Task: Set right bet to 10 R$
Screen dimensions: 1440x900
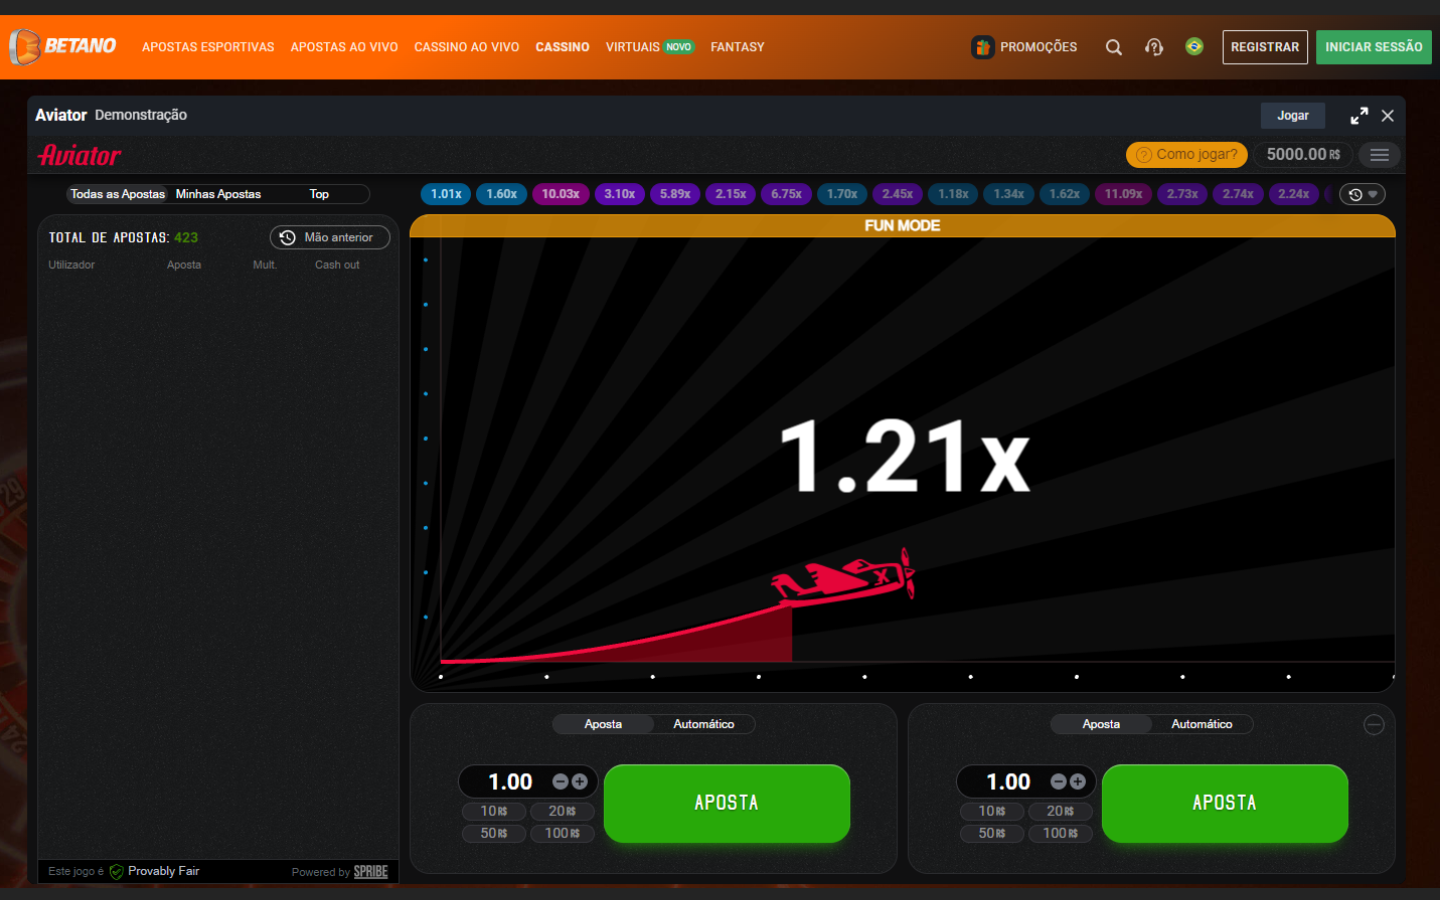Action: (x=992, y=811)
